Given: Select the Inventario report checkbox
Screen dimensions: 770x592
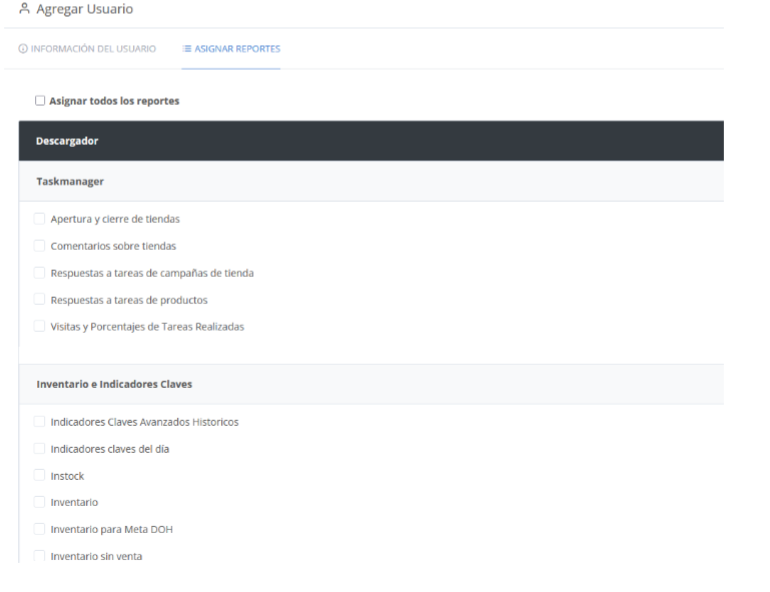Looking at the screenshot, I should click(x=39, y=502).
